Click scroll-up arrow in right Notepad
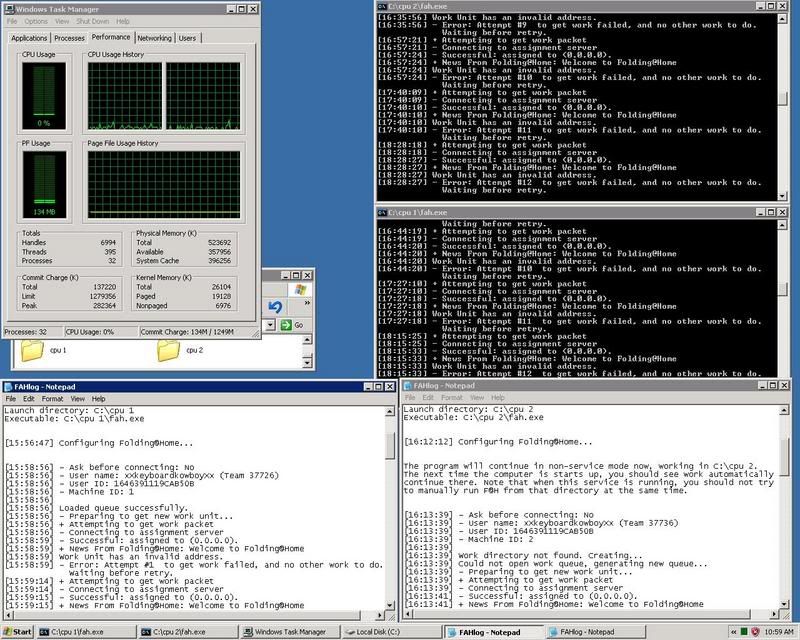The width and height of the screenshot is (800, 640). click(784, 410)
